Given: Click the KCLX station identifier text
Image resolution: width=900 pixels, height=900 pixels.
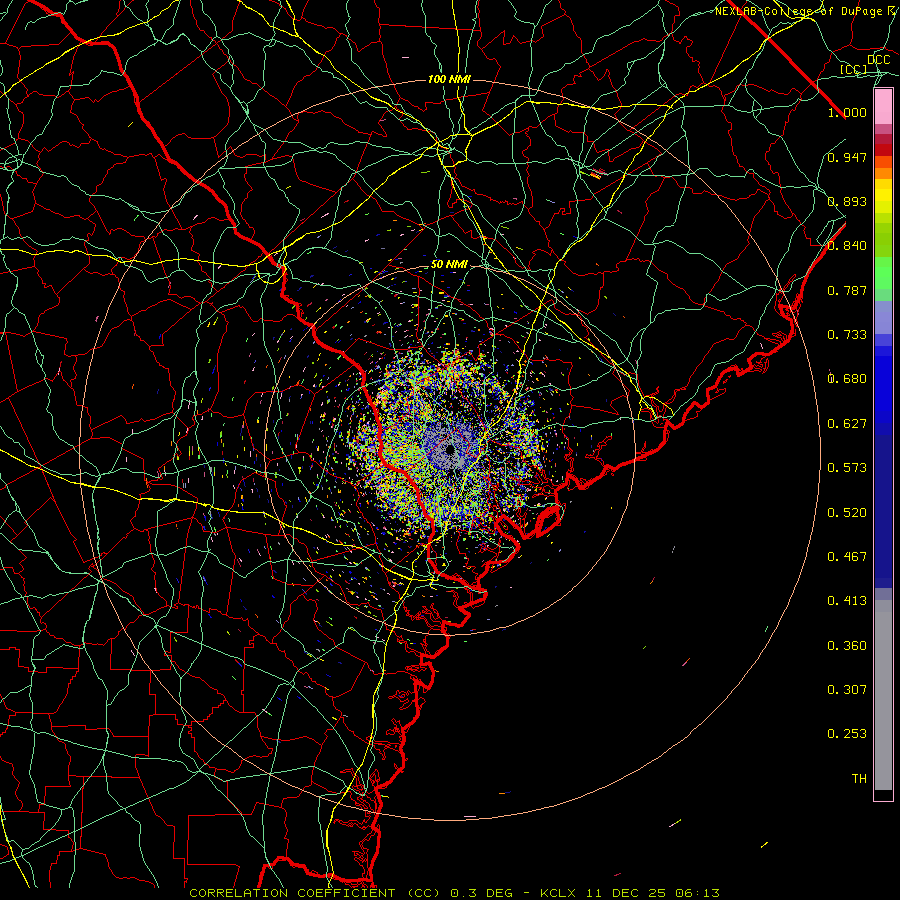Looking at the screenshot, I should [558, 893].
